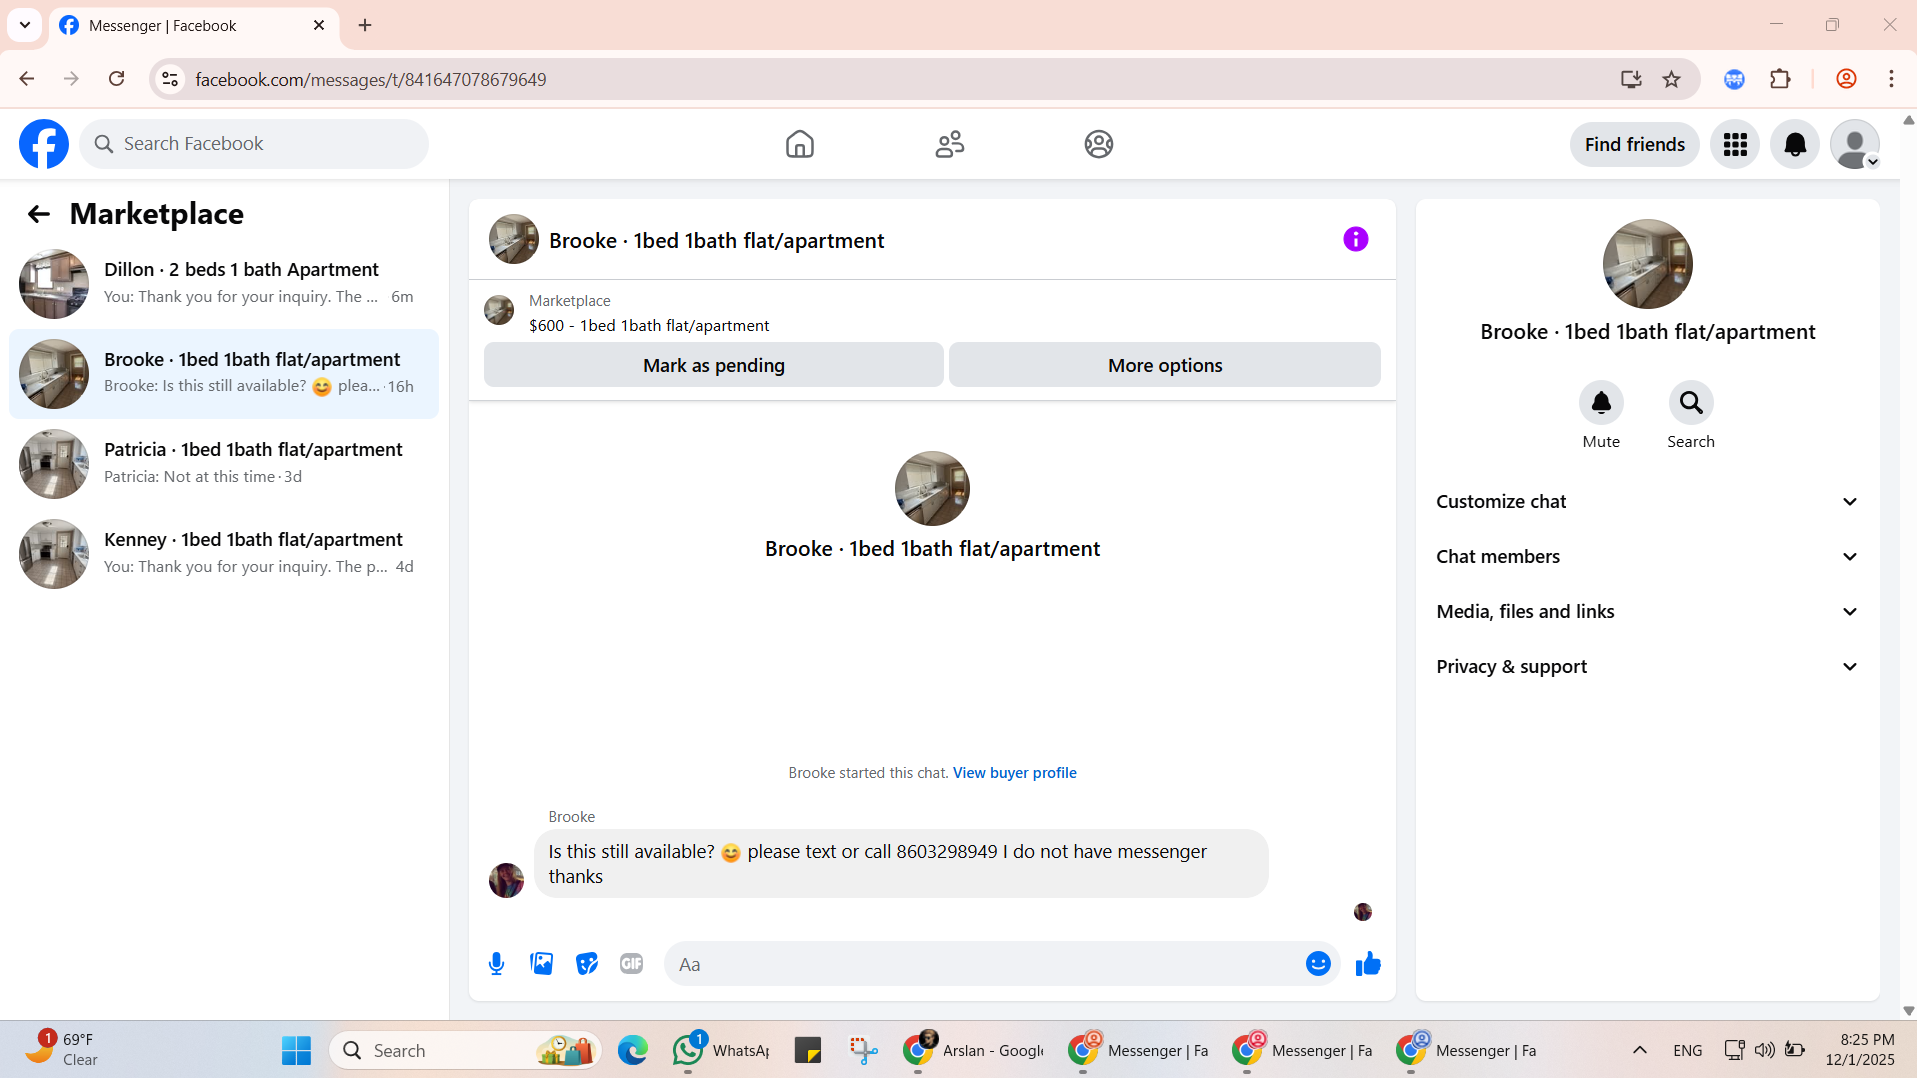Open Dillon 2 beds 1 bath Apartment chat
Screen dimensions: 1917x1078
(x=224, y=284)
